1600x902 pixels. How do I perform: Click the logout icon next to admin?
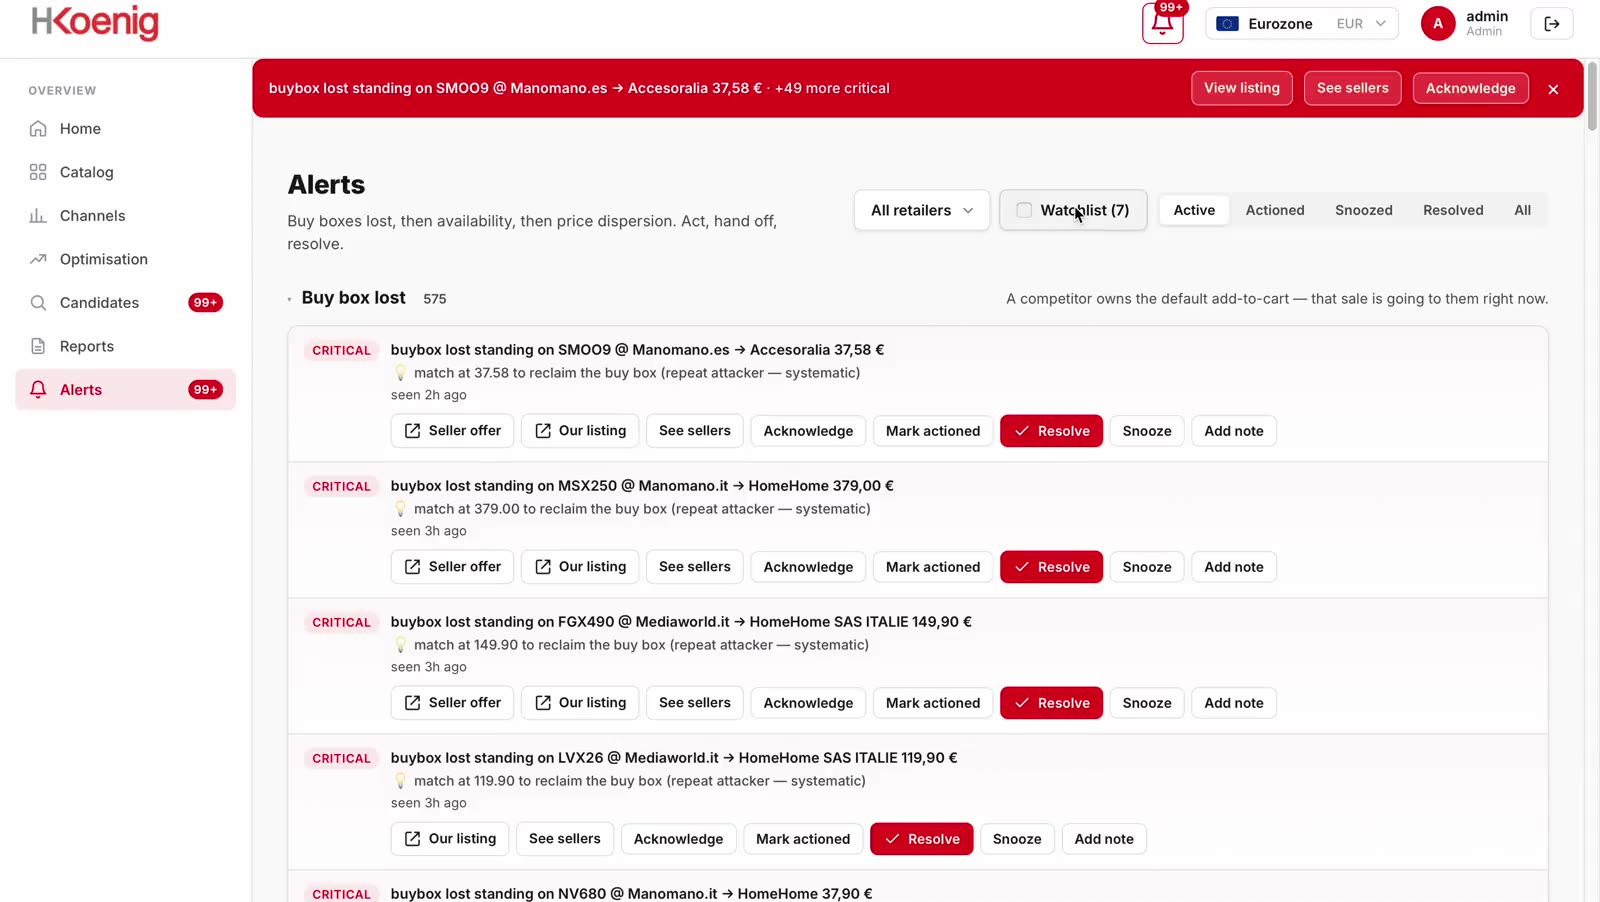tap(1552, 24)
